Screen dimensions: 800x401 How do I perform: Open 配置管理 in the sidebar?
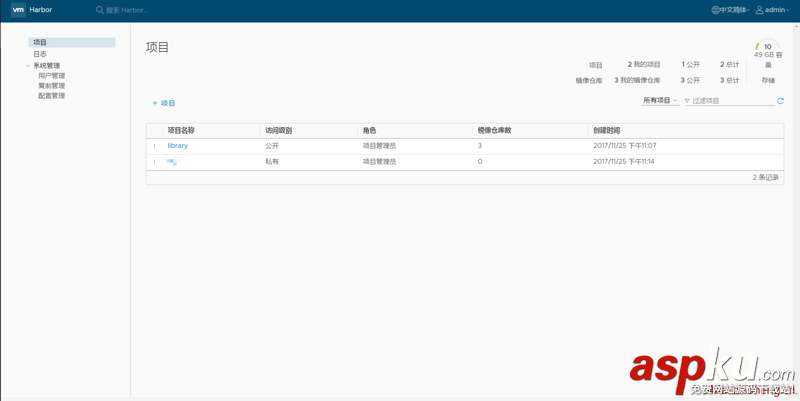(x=52, y=96)
